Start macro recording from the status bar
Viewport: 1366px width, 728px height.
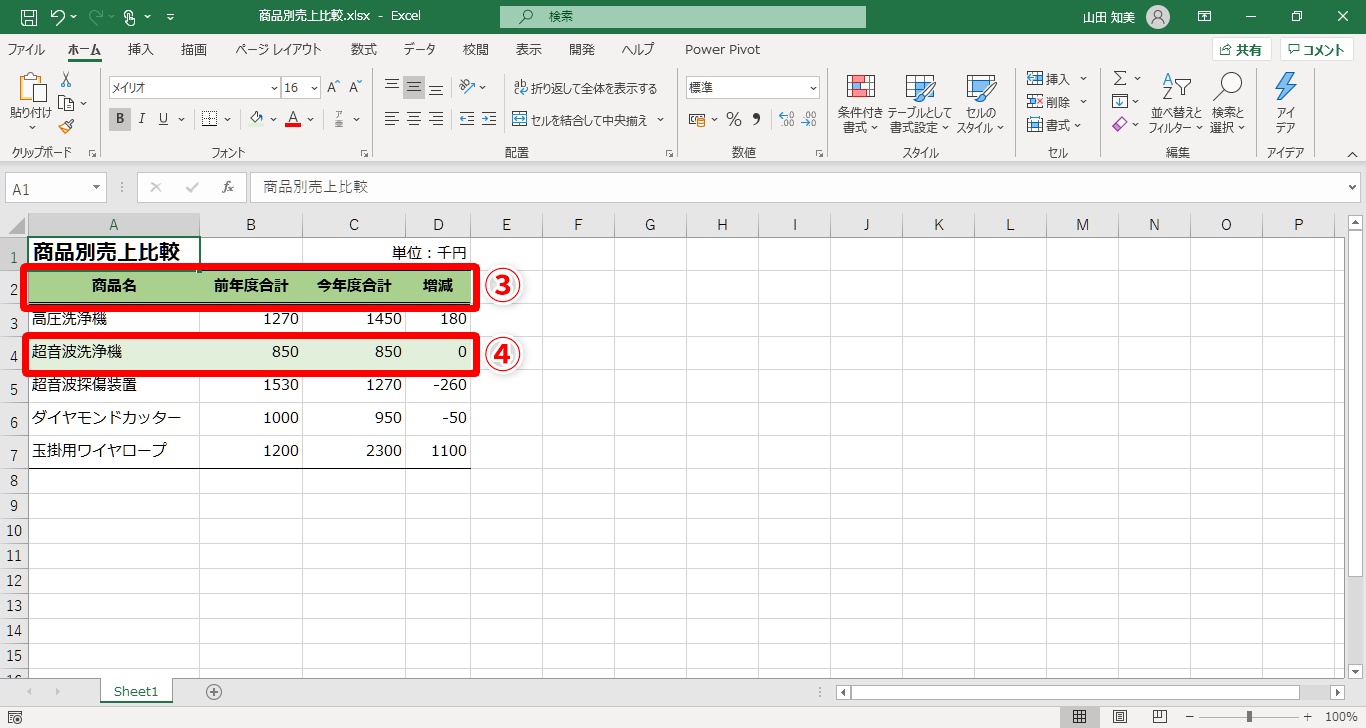coord(15,717)
